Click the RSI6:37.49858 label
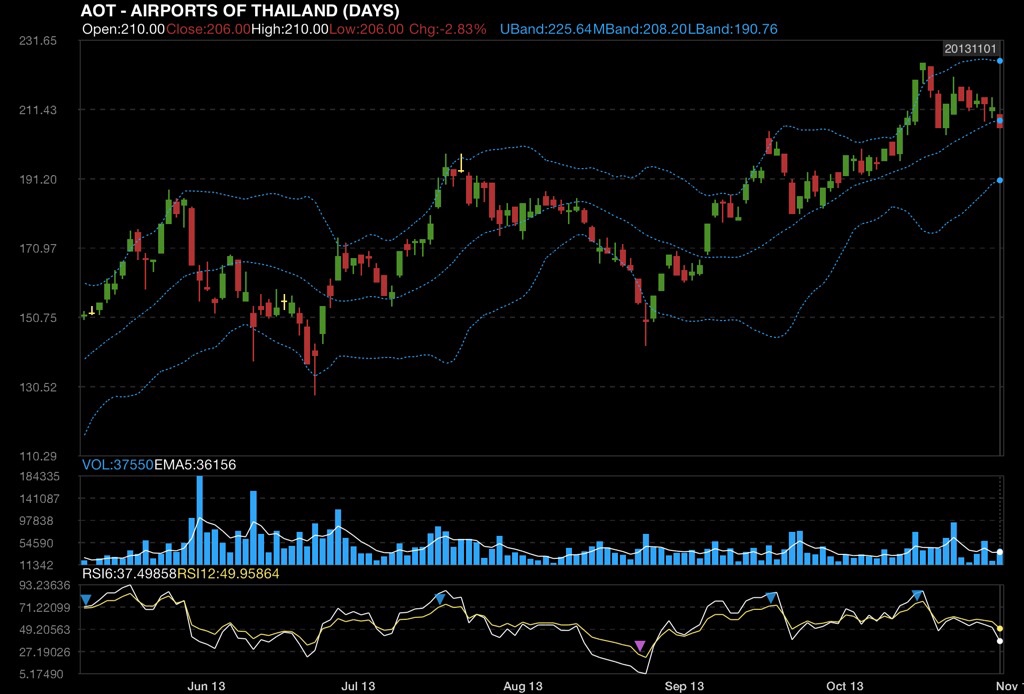Viewport: 1024px width, 694px height. [x=130, y=575]
